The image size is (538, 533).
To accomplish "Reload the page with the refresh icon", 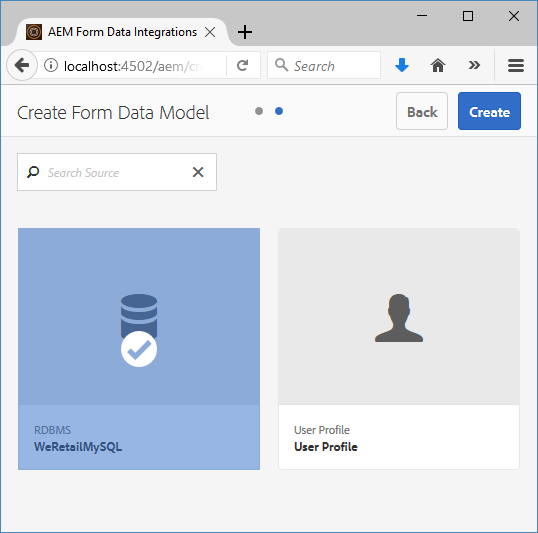I will point(243,65).
